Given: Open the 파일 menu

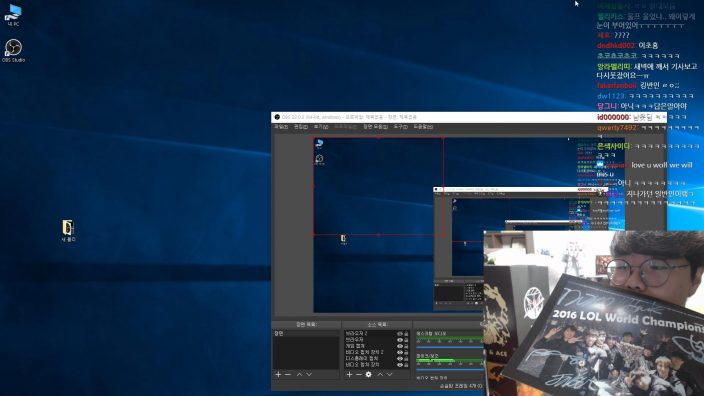Looking at the screenshot, I should (281, 127).
